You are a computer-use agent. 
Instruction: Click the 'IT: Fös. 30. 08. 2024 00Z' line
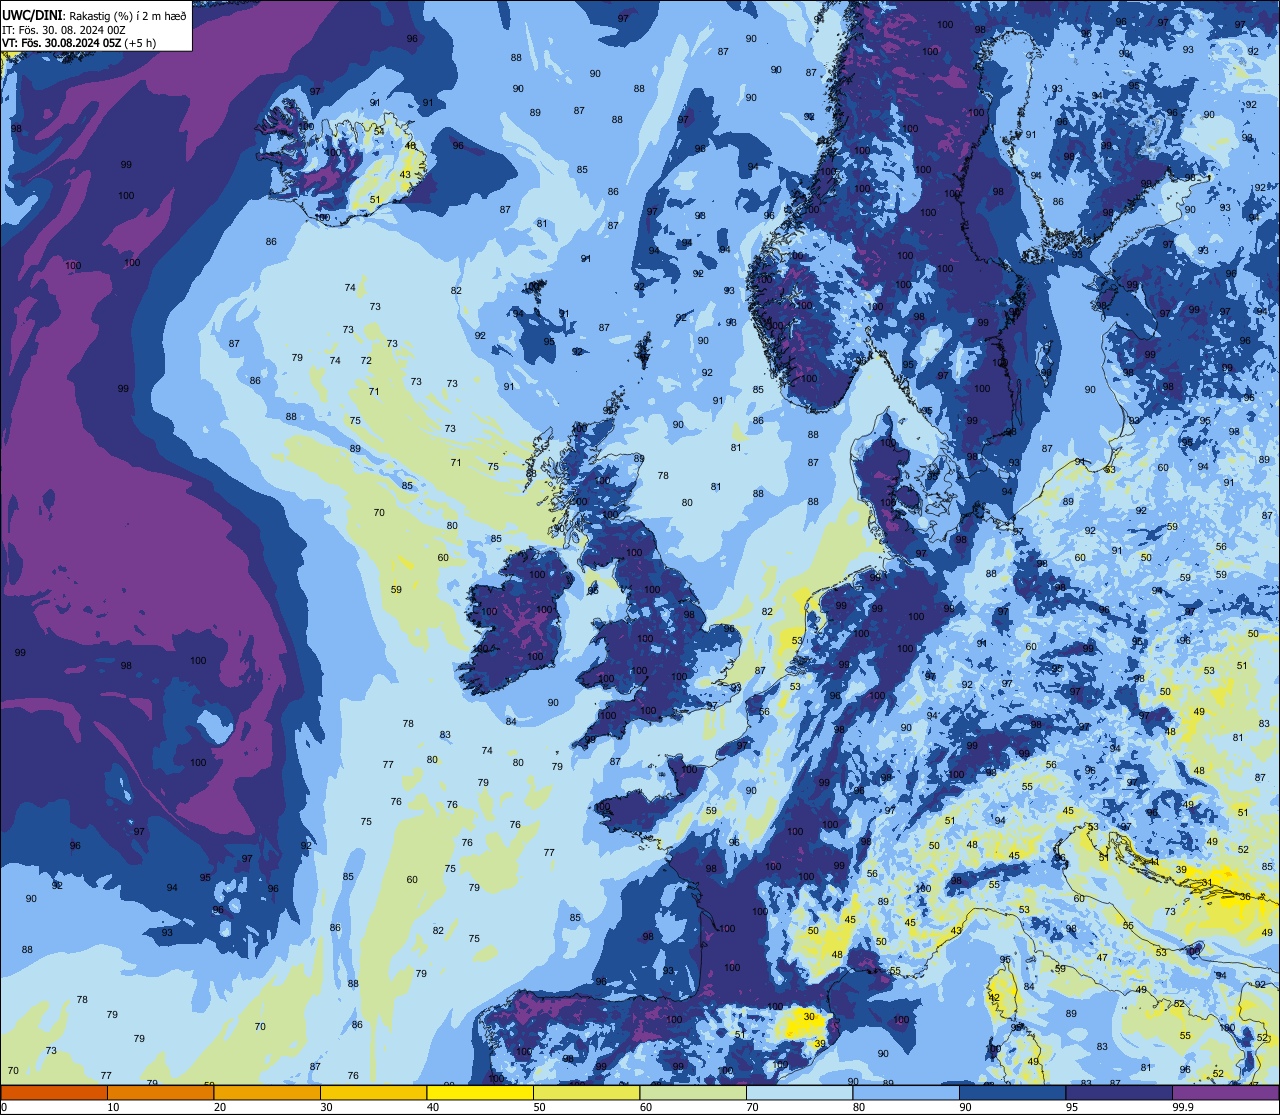[64, 30]
